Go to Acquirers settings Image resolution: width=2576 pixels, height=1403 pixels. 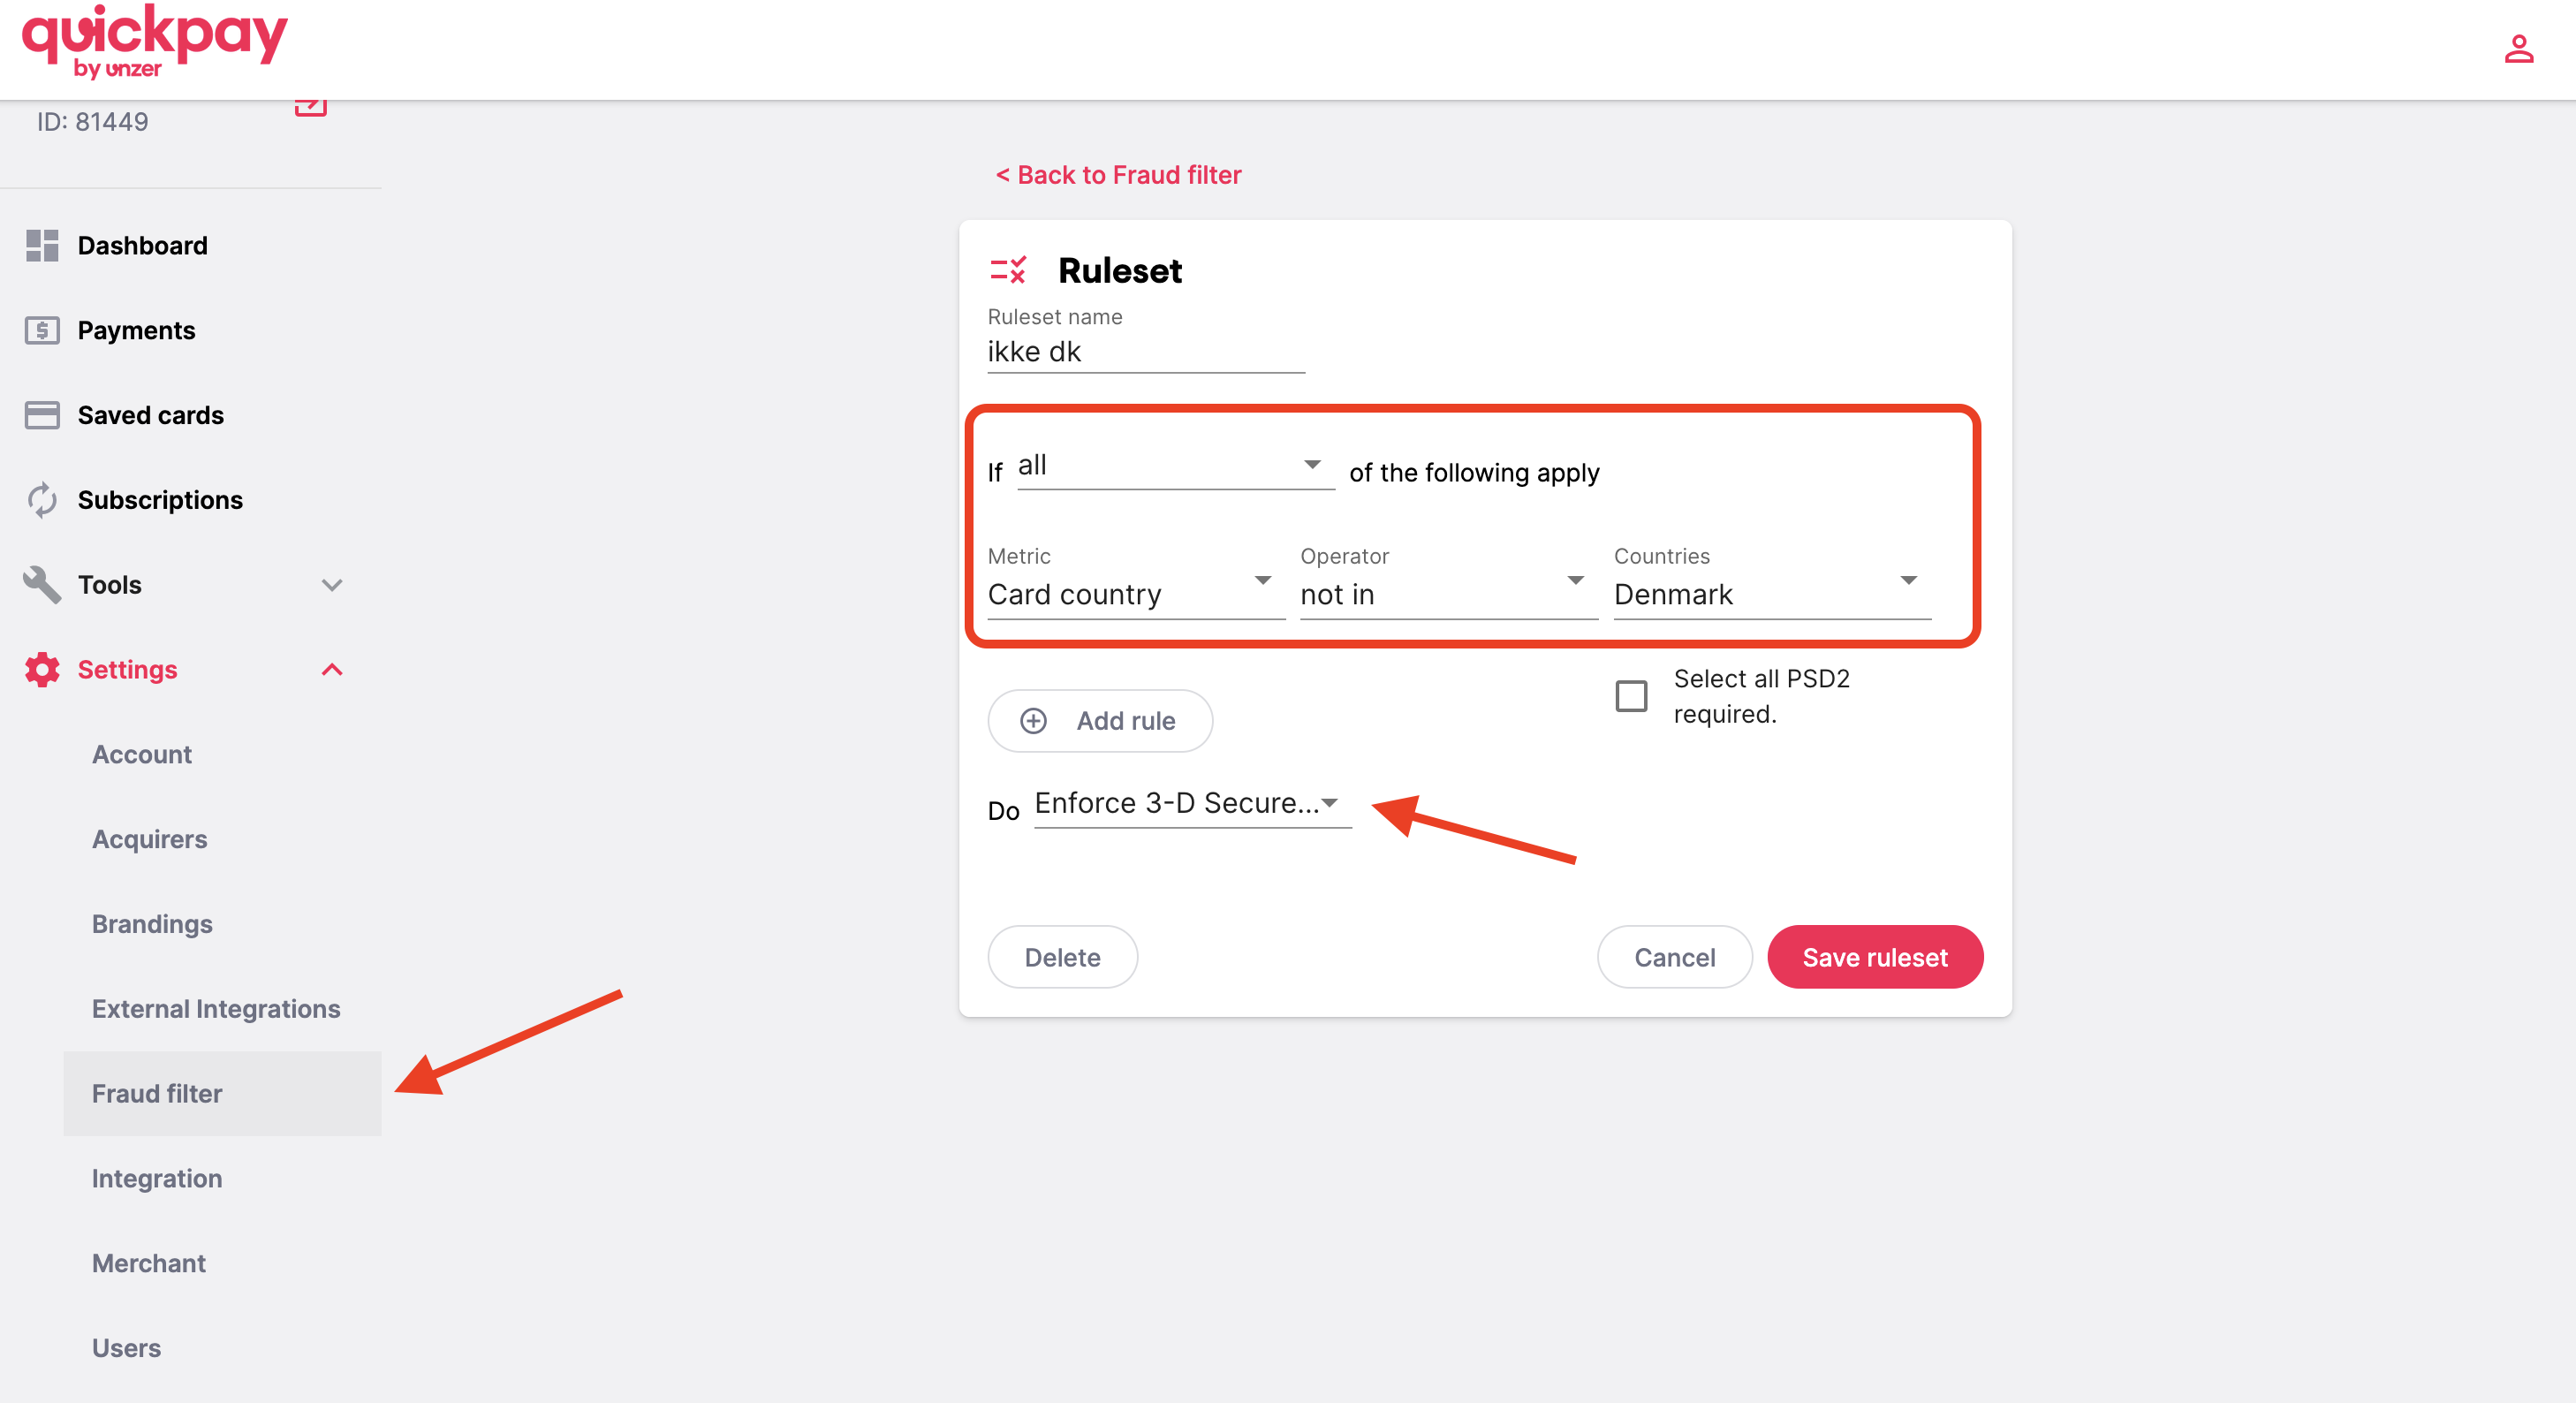pyautogui.click(x=150, y=839)
